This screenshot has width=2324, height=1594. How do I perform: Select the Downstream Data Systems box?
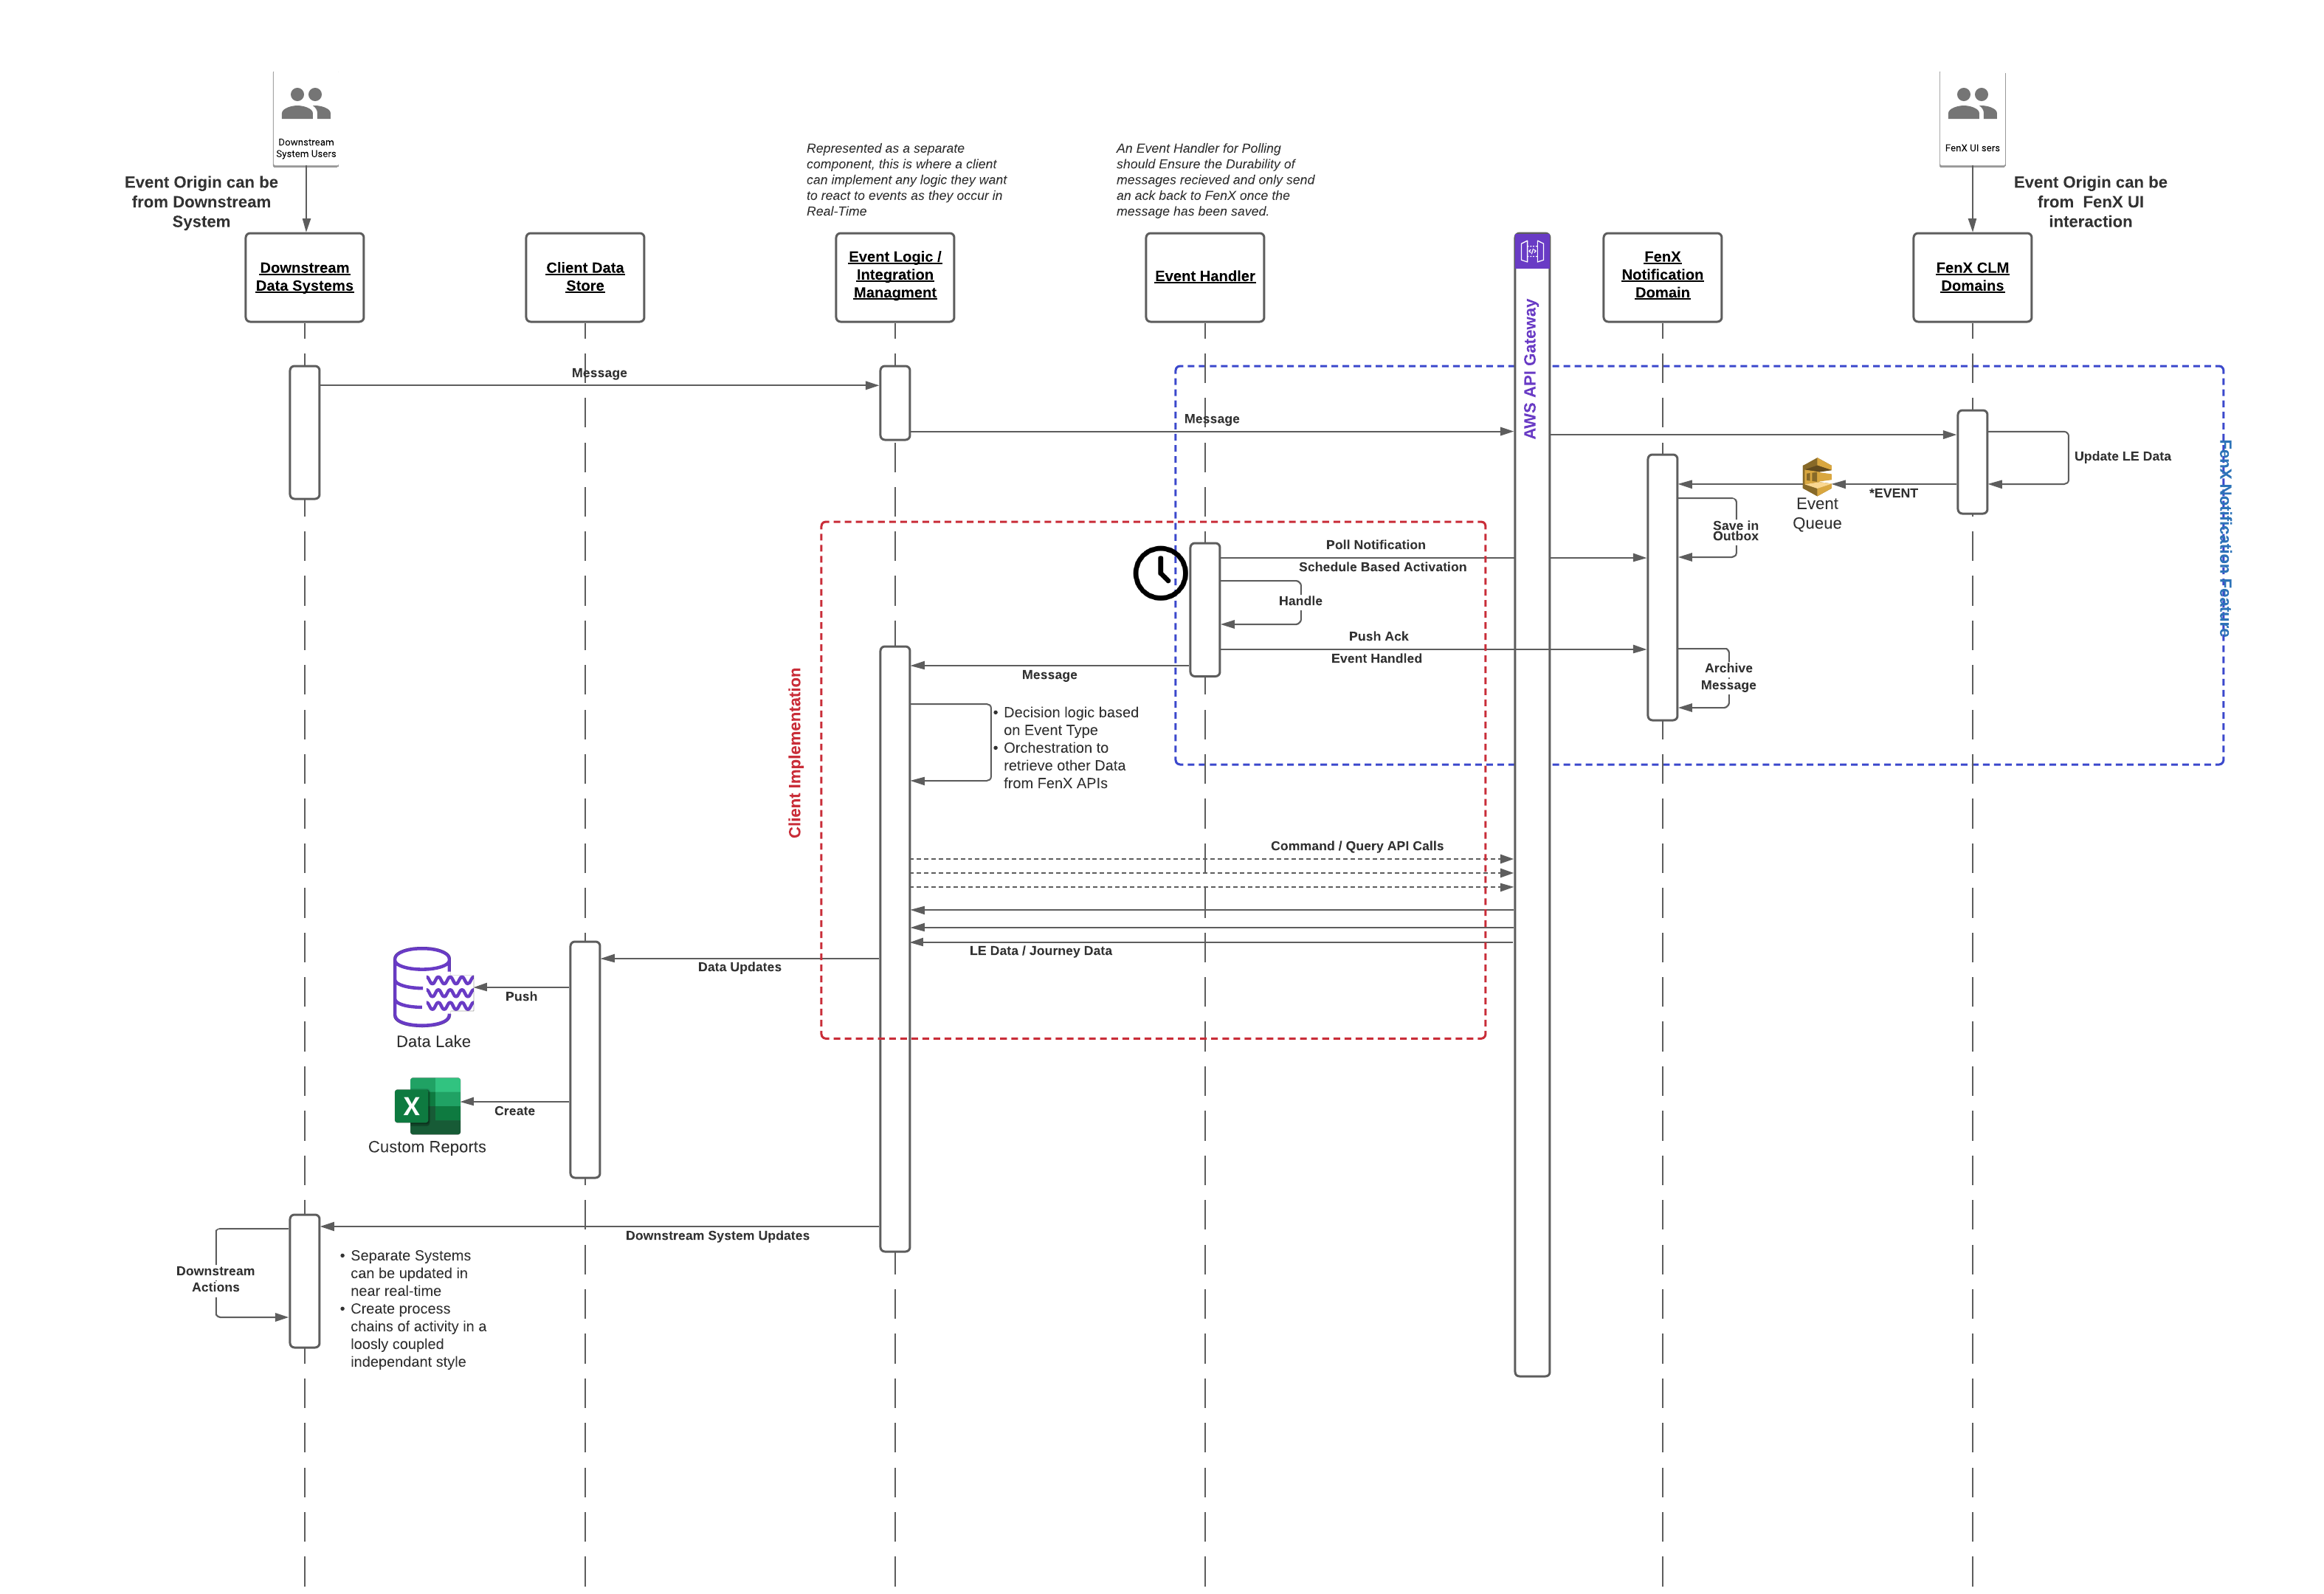(x=304, y=277)
